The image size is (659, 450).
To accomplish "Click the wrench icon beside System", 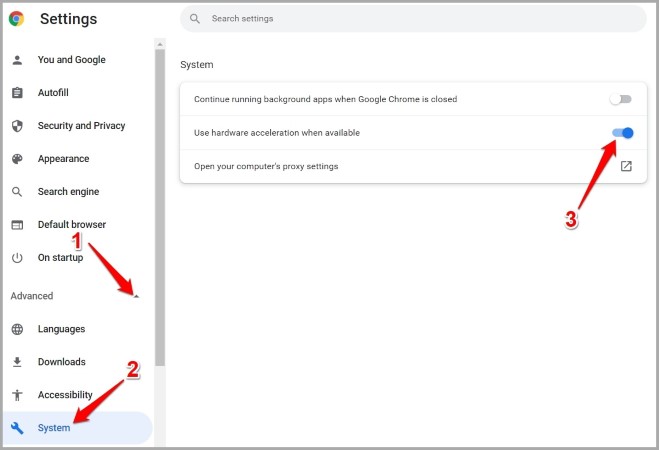I will pyautogui.click(x=17, y=428).
